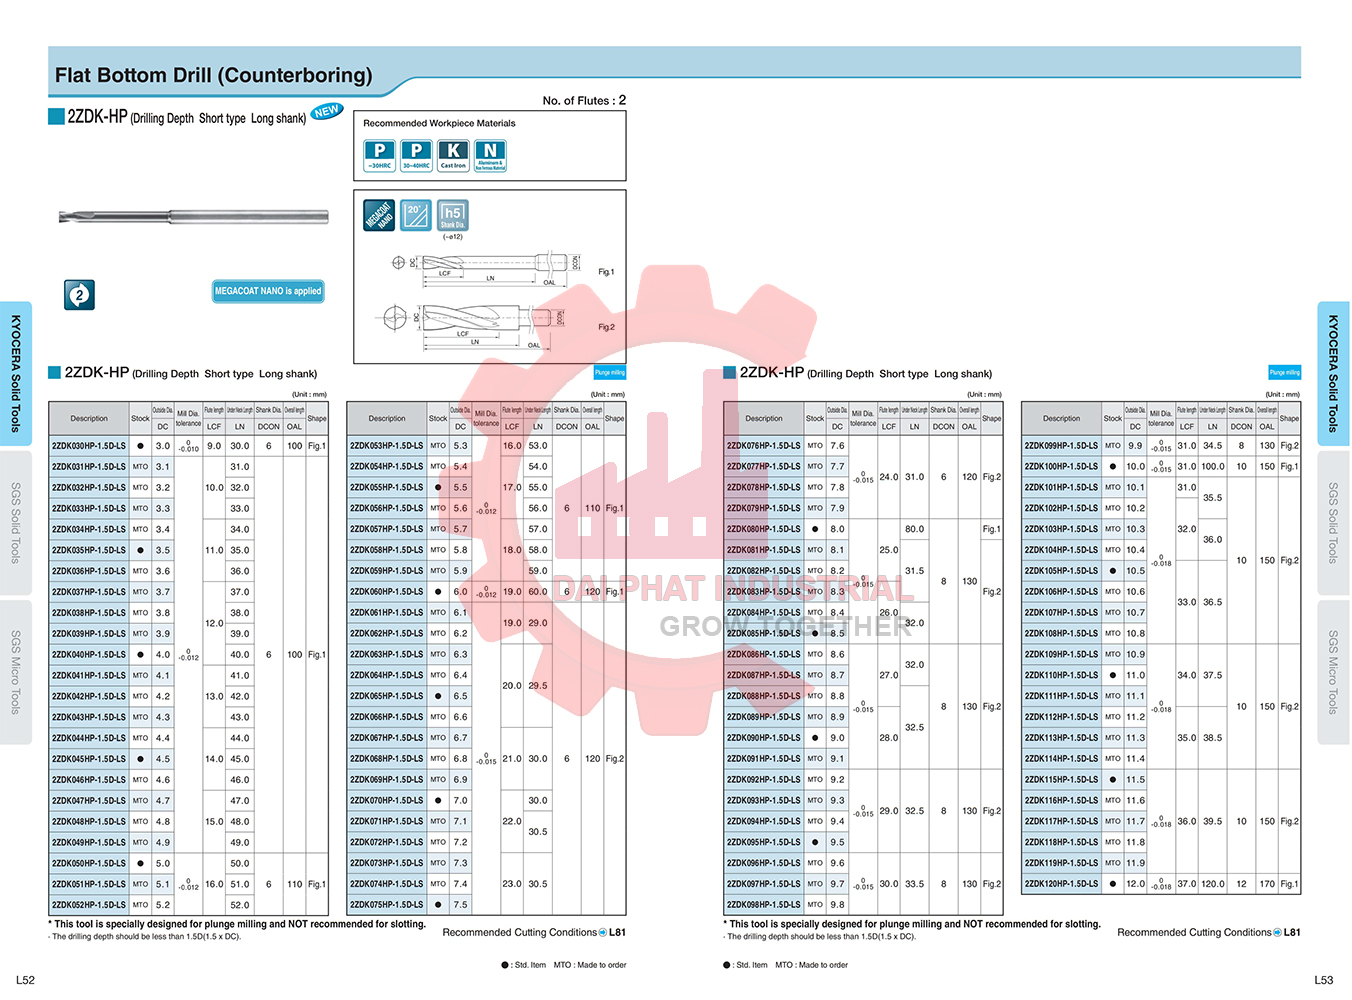Screen dimensions: 1352x1000
Task: Click the Plunge milling badge on page L52
Action: pyautogui.click(x=610, y=372)
